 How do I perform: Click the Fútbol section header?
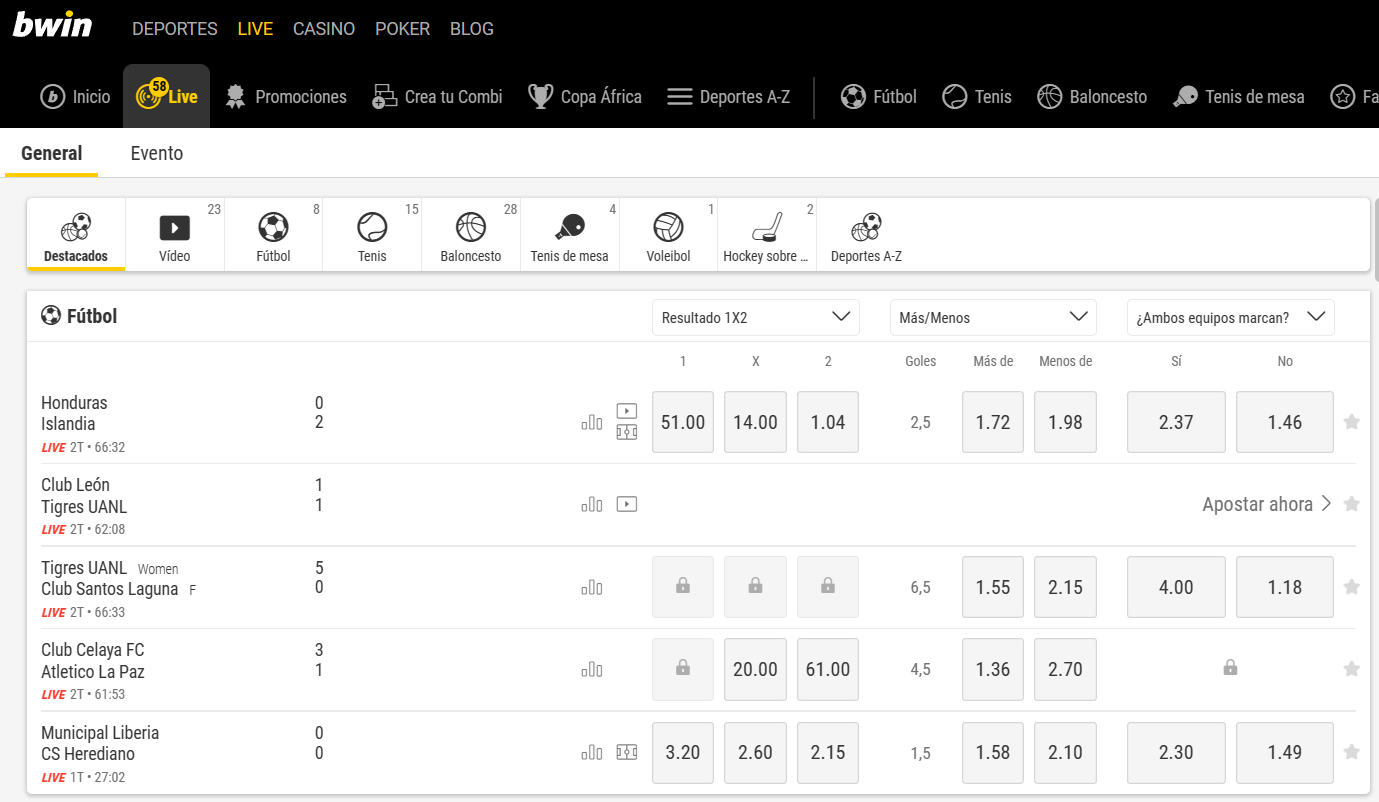point(79,316)
